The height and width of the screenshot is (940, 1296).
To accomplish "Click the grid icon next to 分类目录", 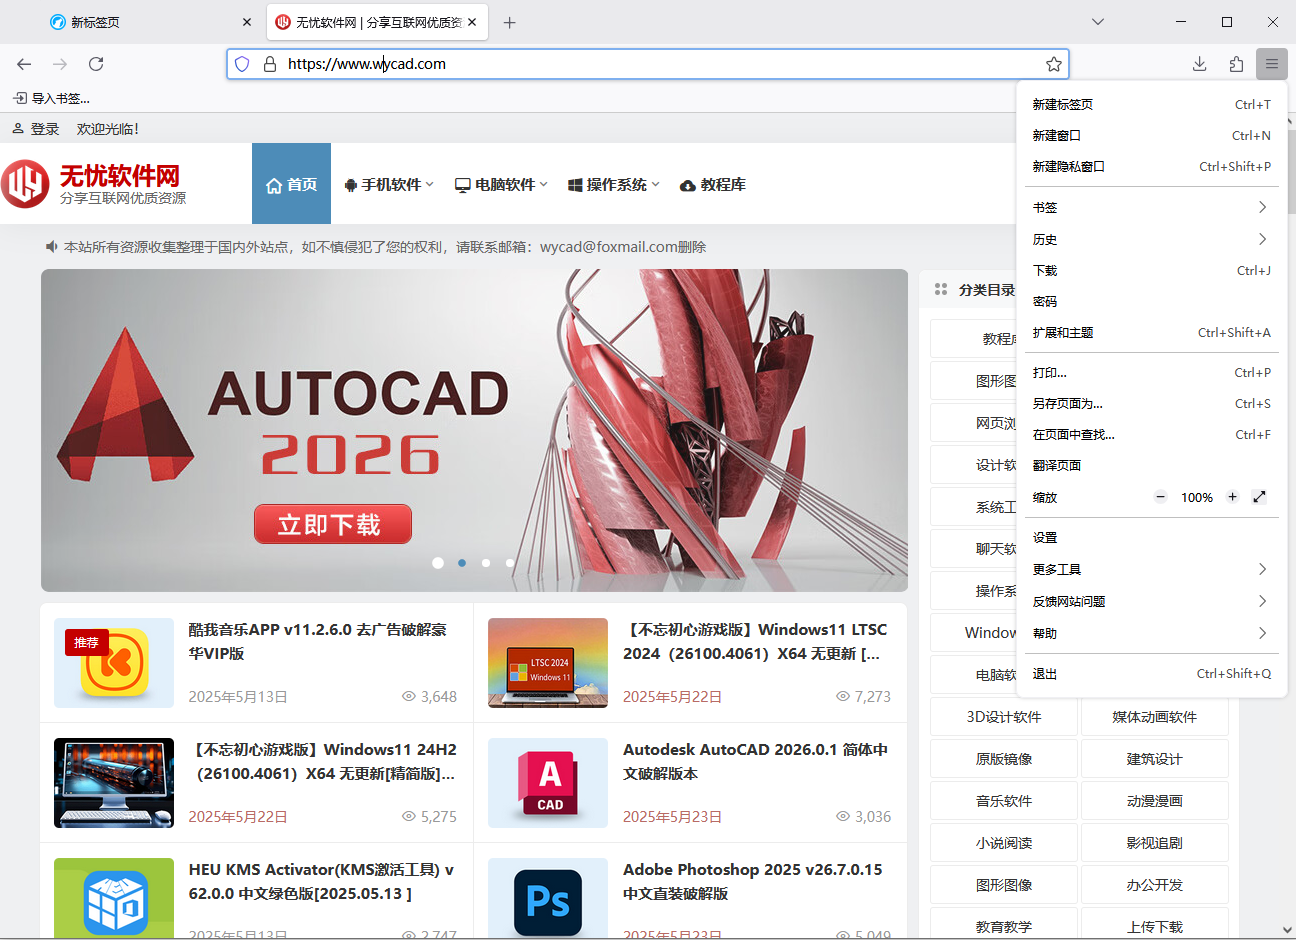I will coord(941,289).
